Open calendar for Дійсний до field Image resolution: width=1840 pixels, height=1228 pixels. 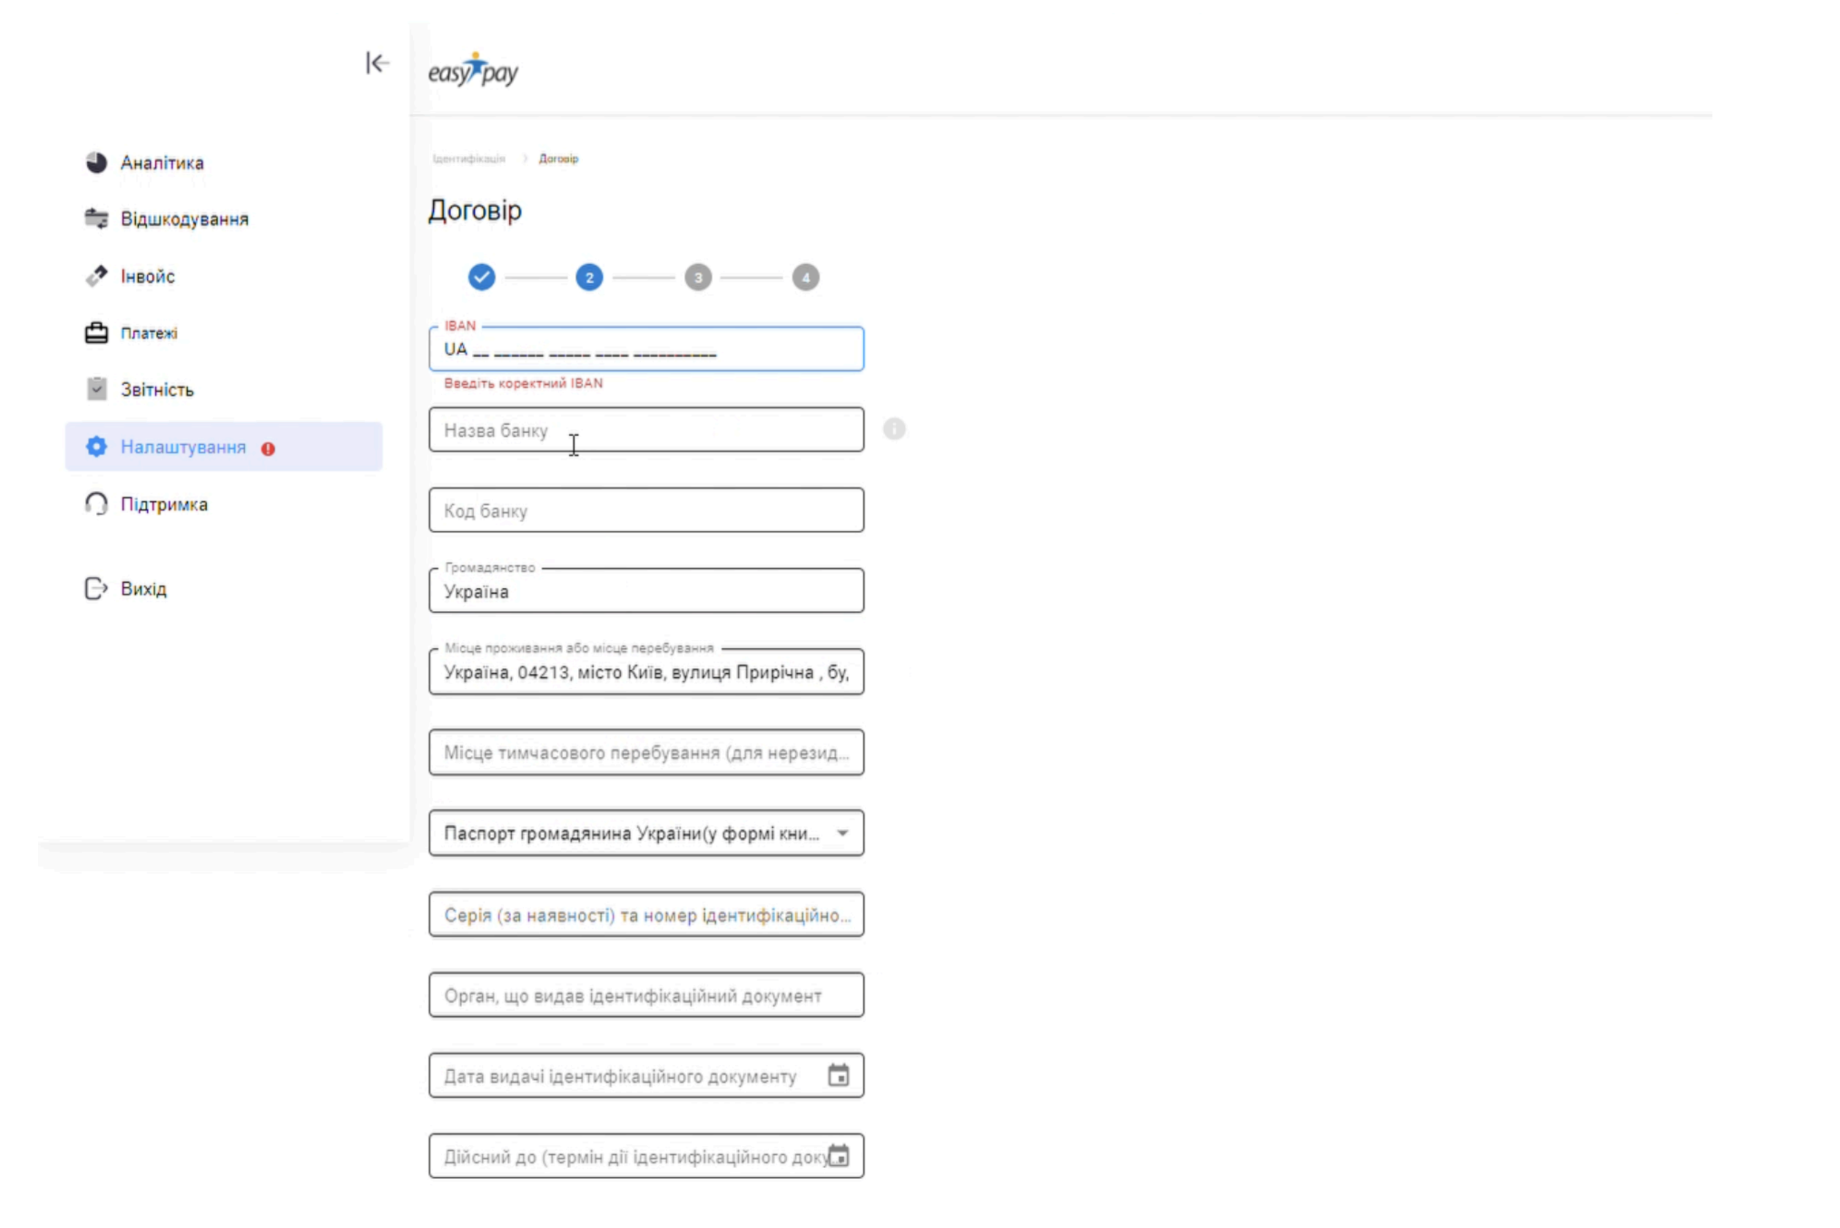(839, 1156)
